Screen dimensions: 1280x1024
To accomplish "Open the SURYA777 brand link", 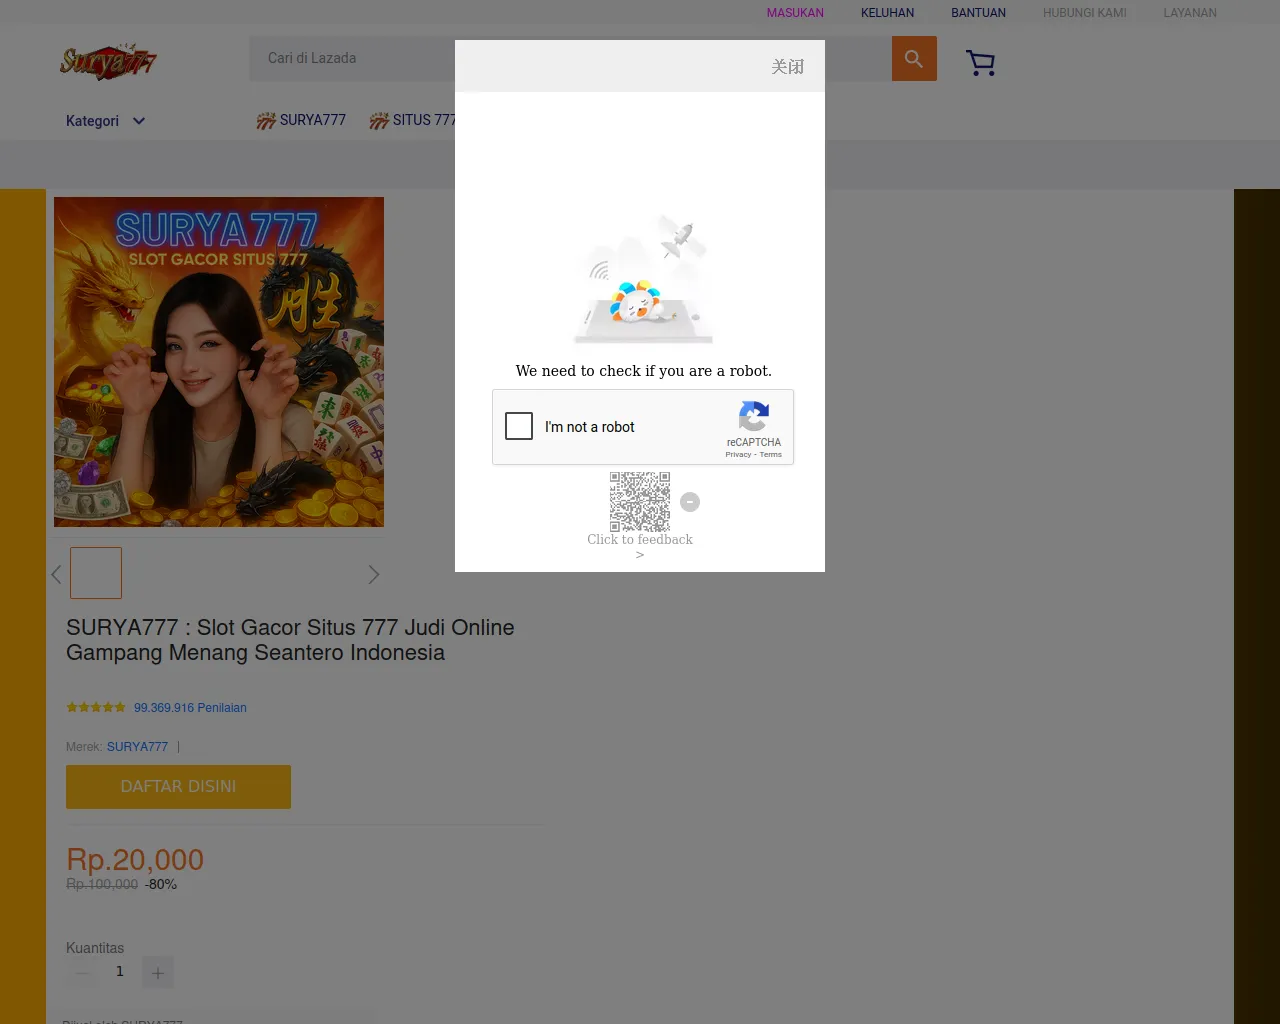I will (x=137, y=747).
